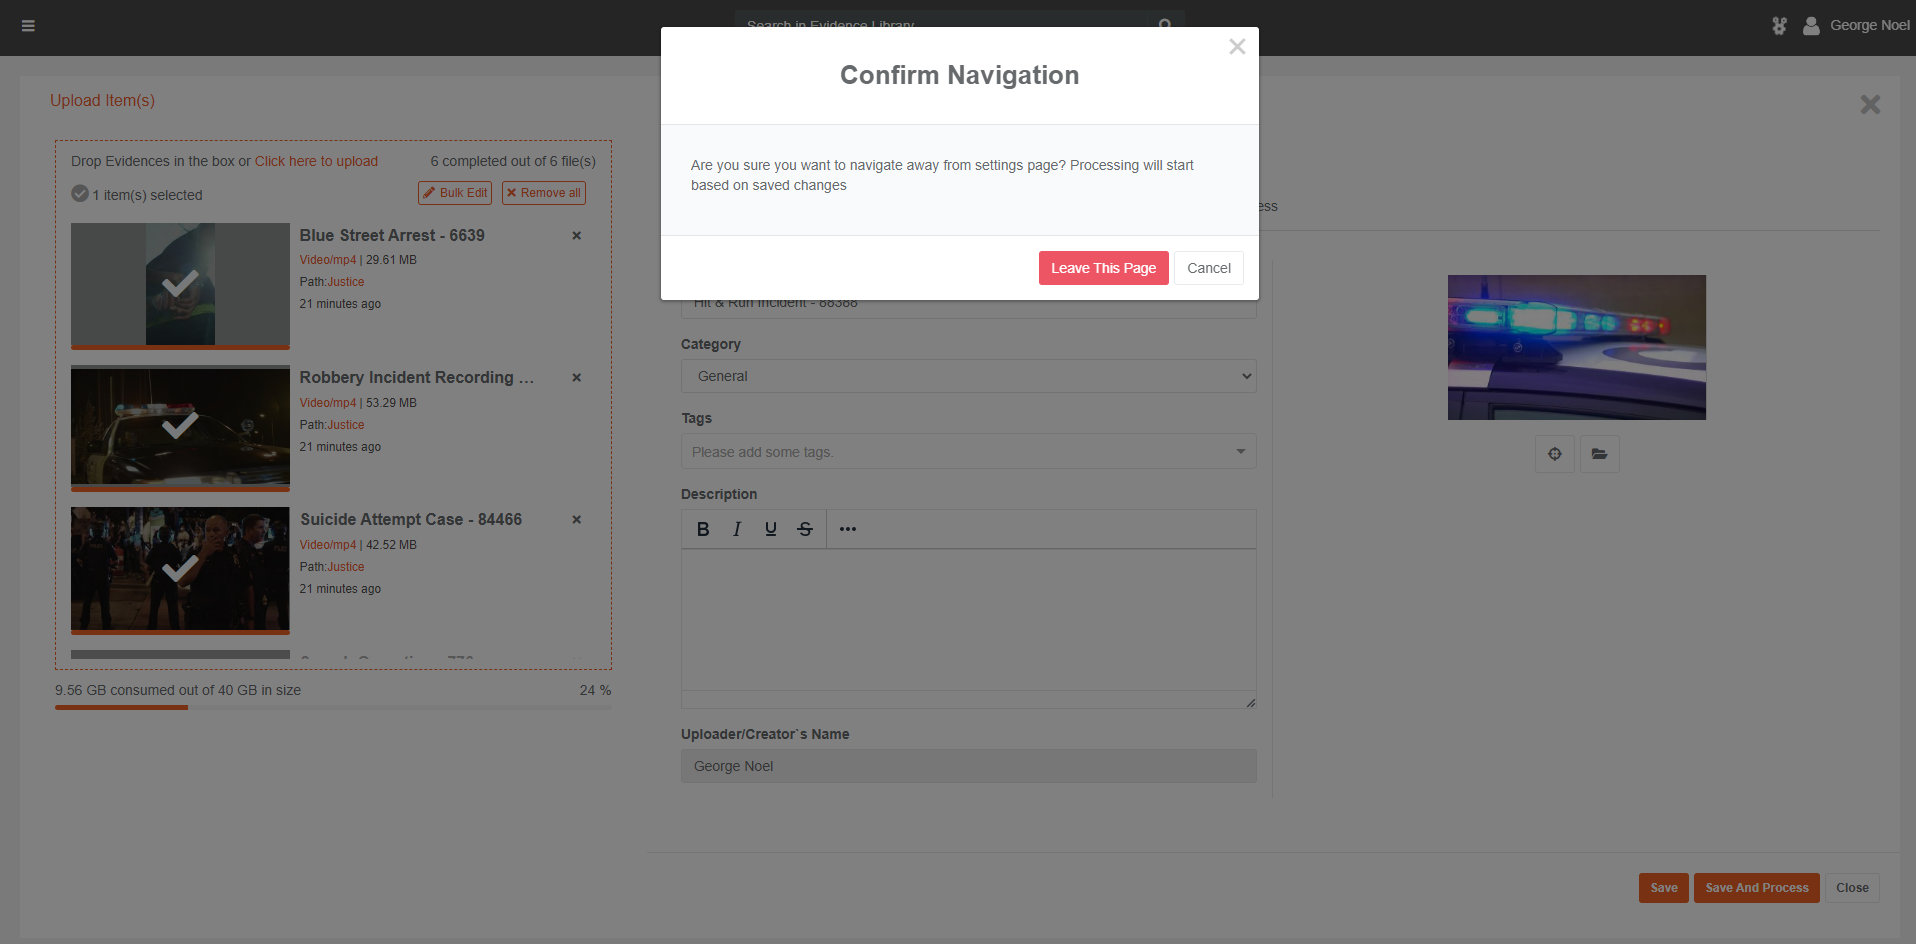This screenshot has width=1916, height=944.
Task: Toggle strikethrough formatting
Action: (x=805, y=529)
